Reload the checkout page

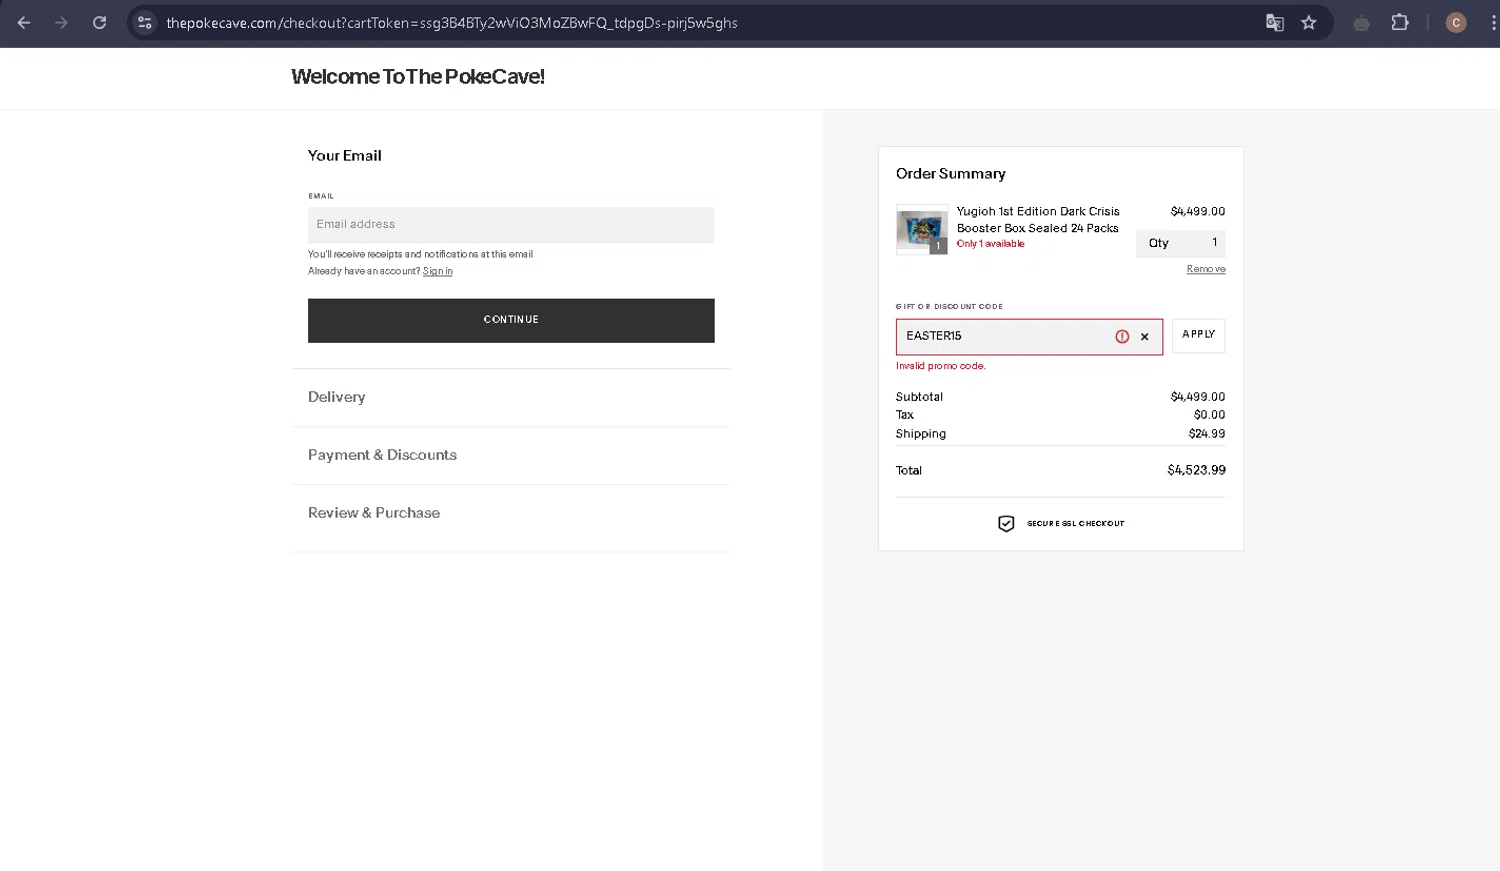99,22
